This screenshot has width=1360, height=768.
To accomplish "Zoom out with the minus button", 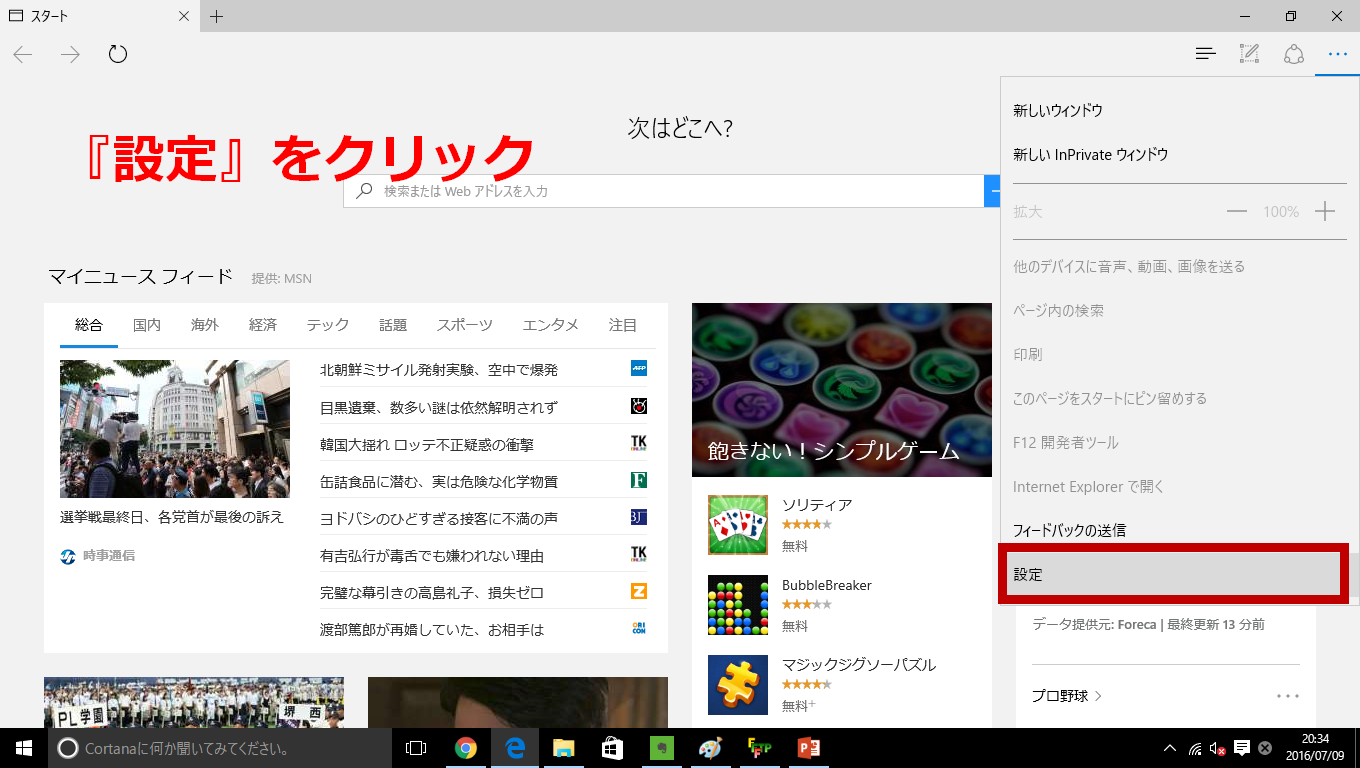I will click(1237, 211).
